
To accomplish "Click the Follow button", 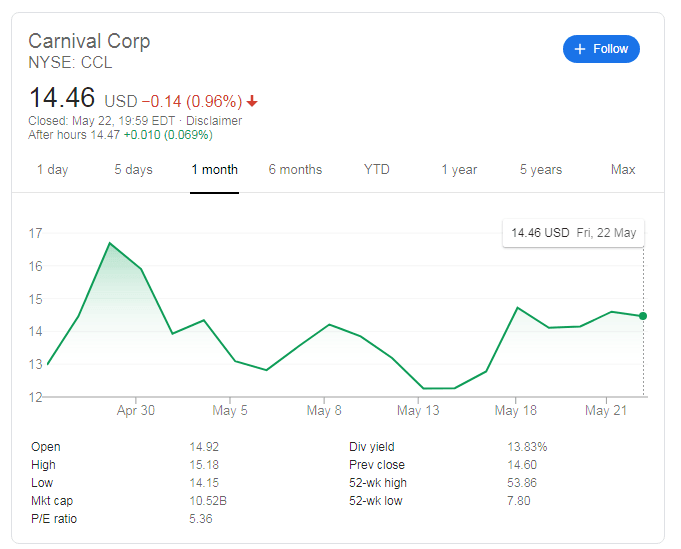I will point(601,49).
